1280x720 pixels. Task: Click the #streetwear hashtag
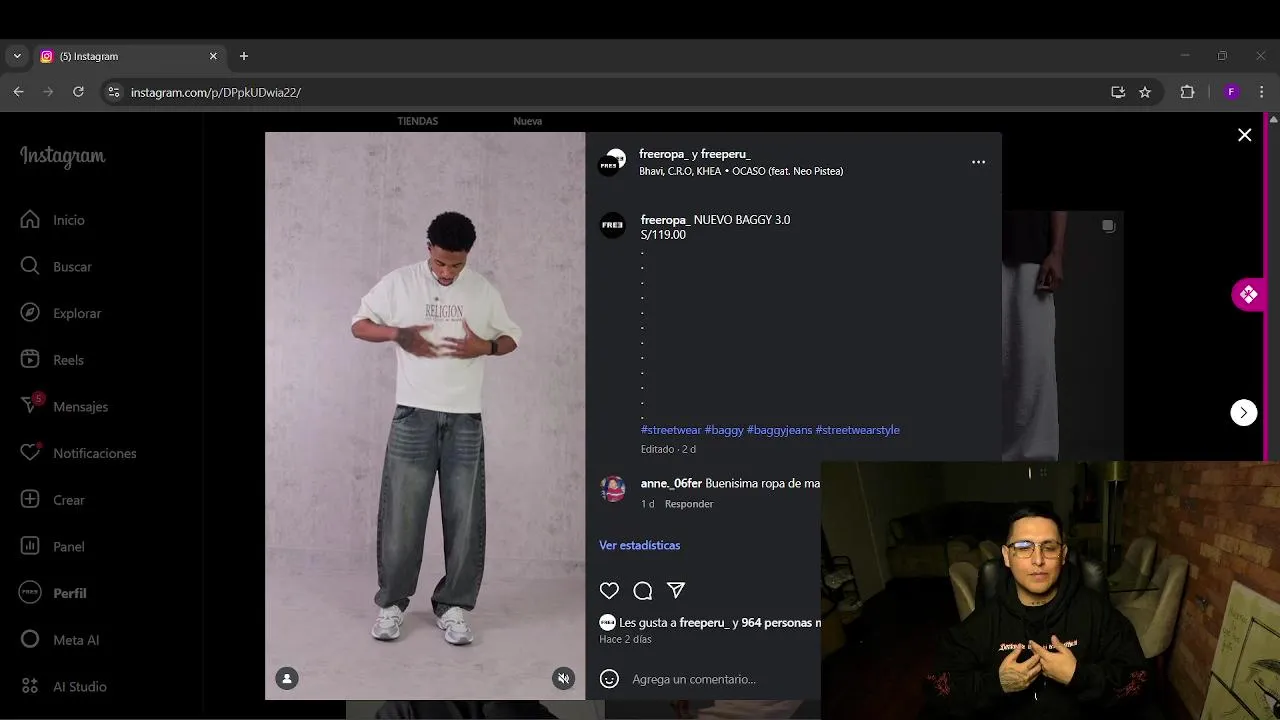[x=671, y=430]
